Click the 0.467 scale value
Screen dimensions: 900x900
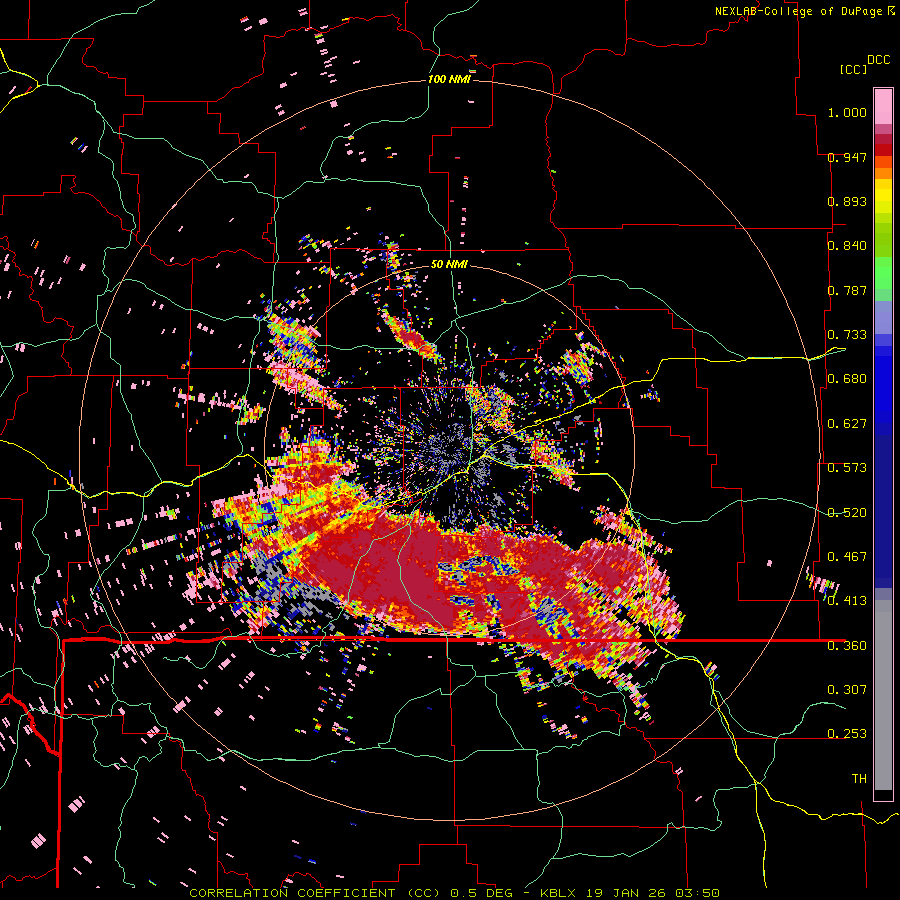[847, 557]
